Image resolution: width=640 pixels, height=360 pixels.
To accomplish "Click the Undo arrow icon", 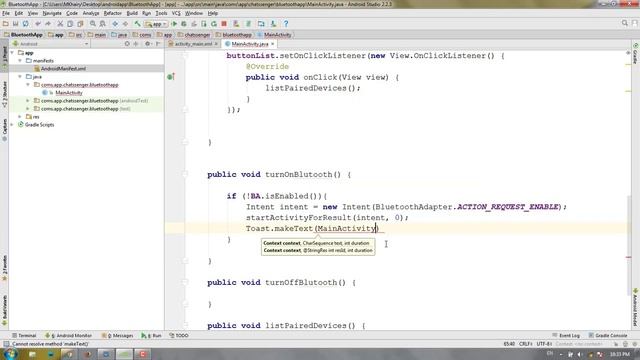I will click(x=38, y=24).
